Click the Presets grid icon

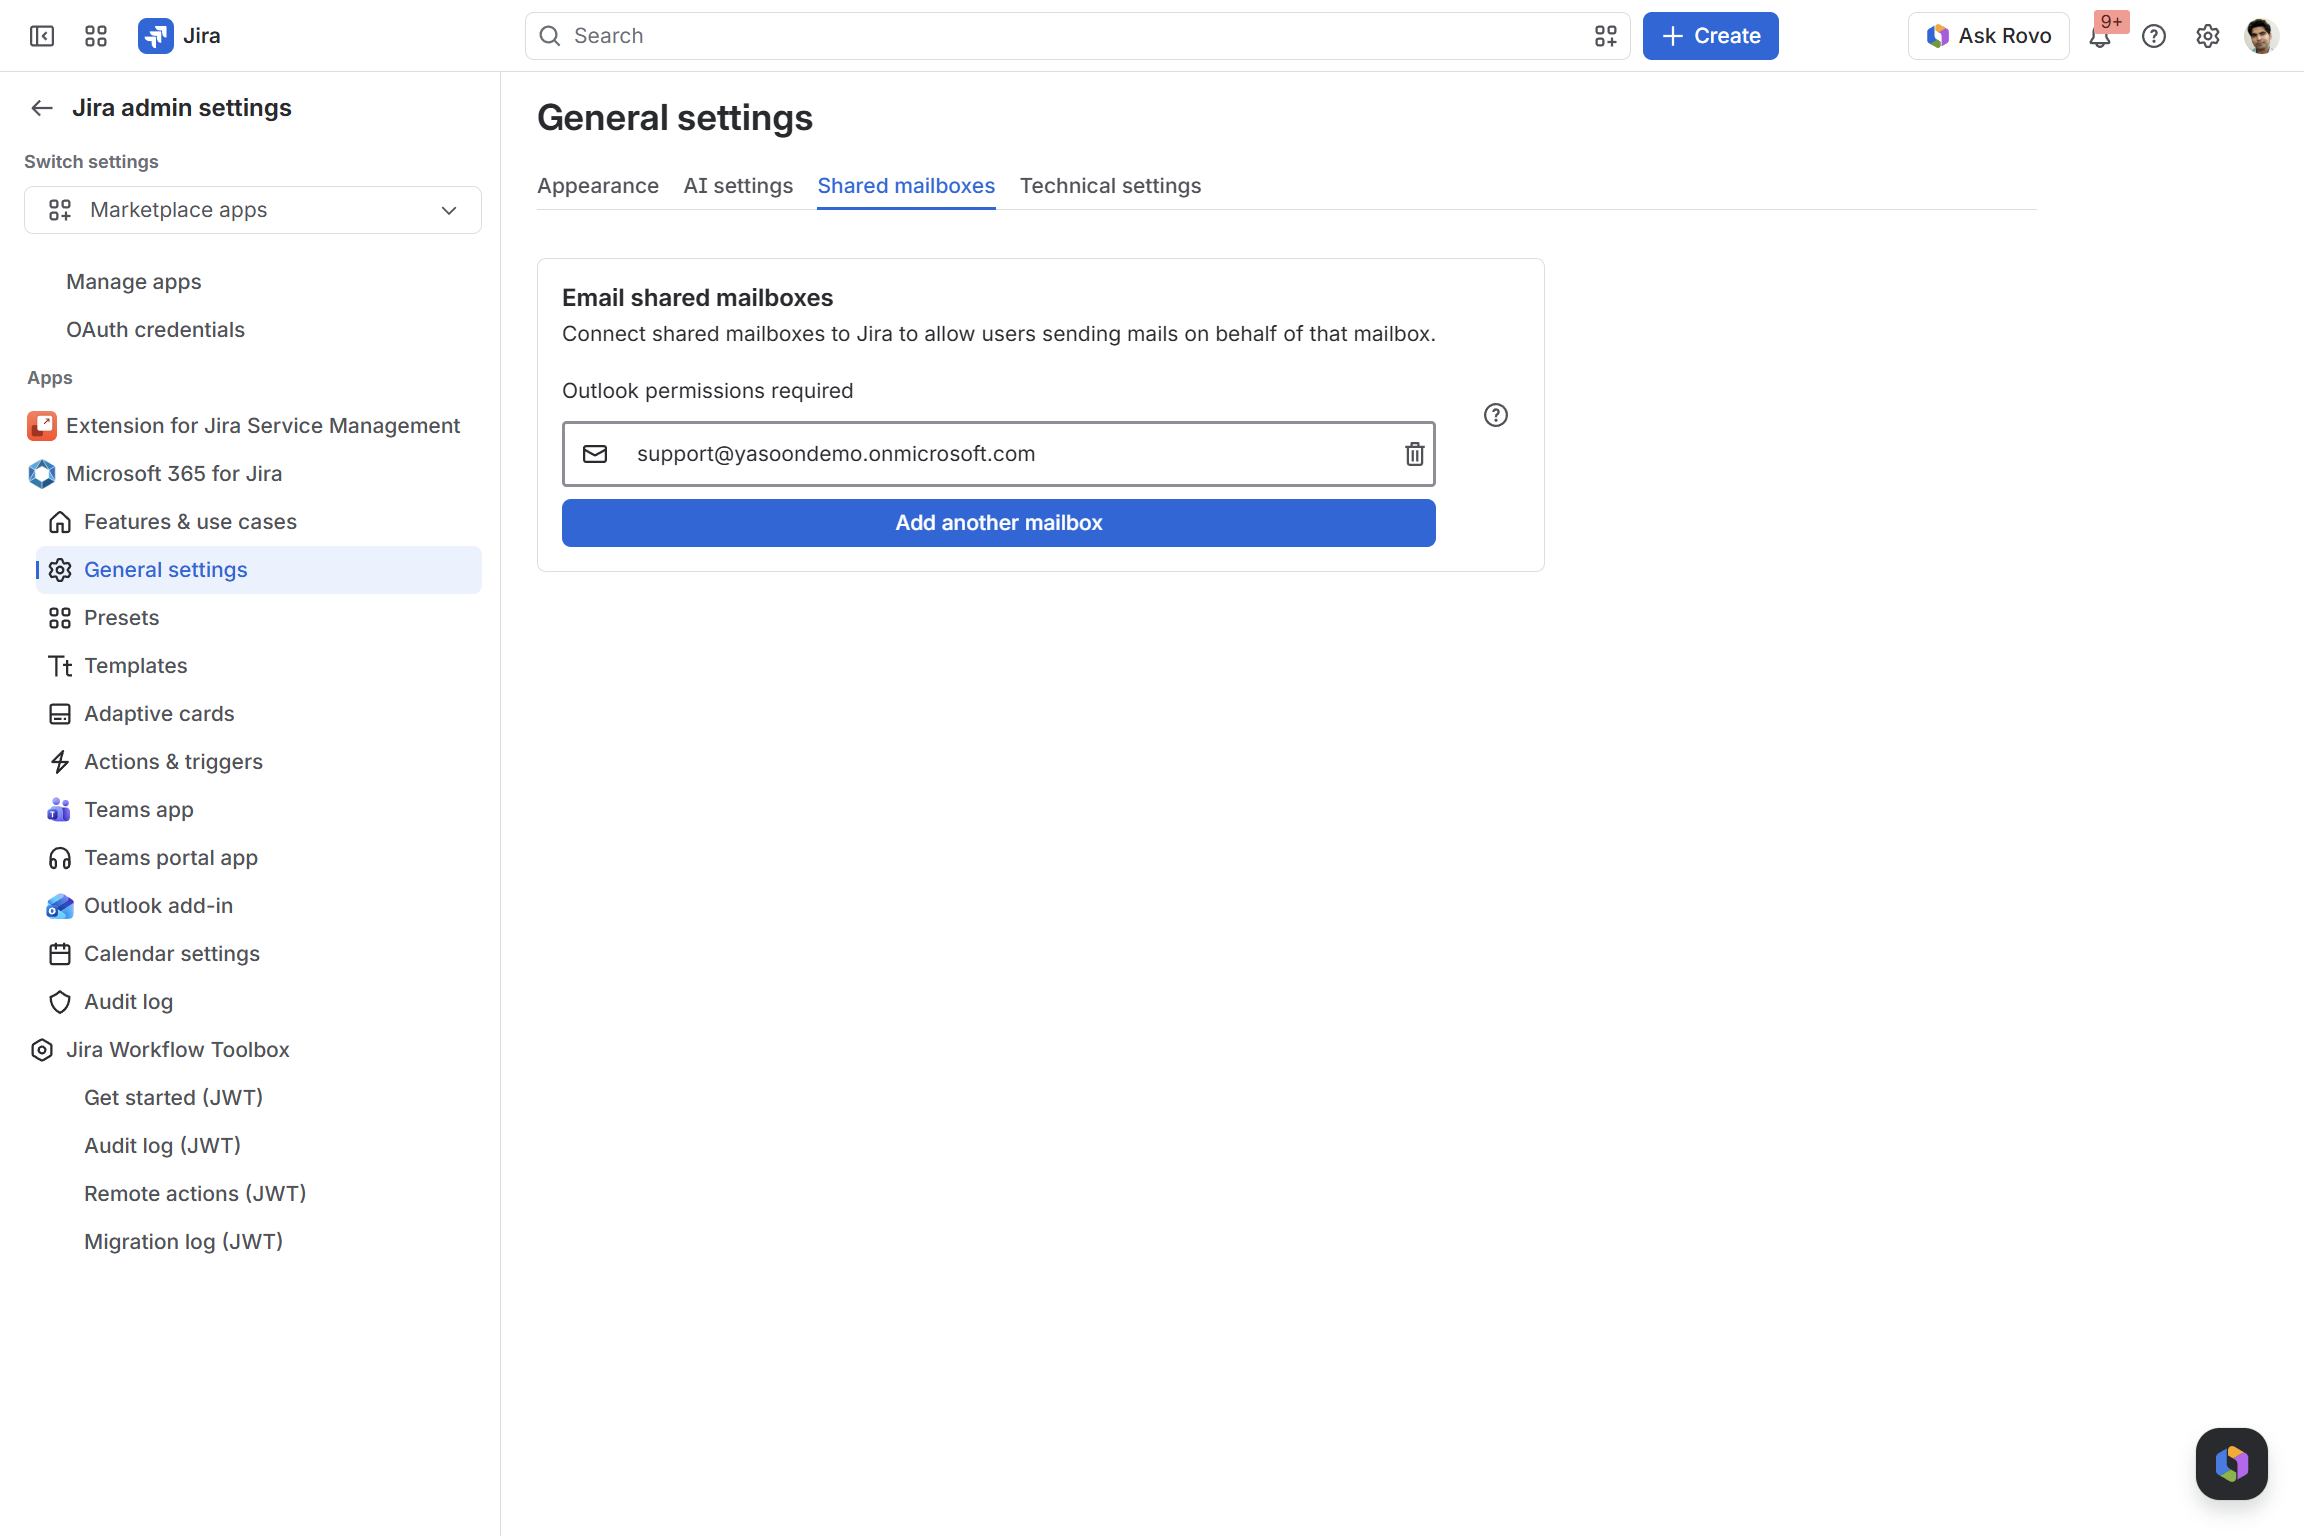point(60,618)
